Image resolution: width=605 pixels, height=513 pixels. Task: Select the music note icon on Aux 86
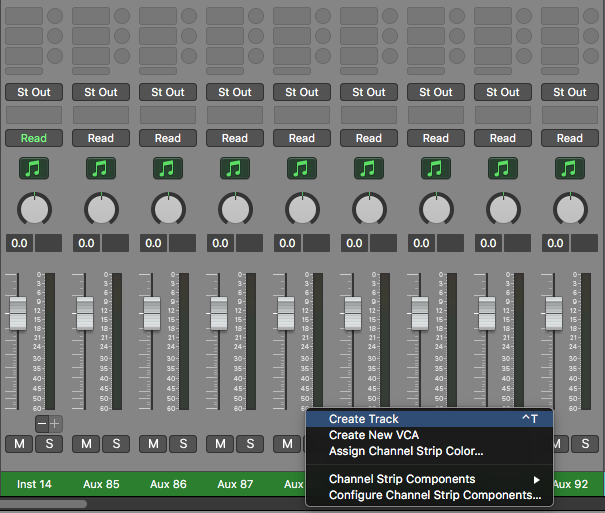[168, 169]
